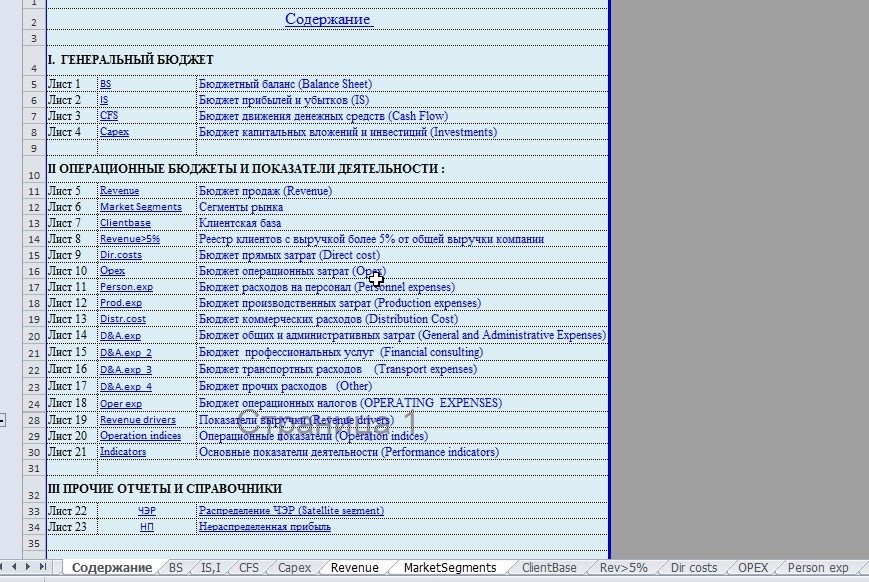The image size is (869, 582).
Task: Follow the D&A.exp link in row 20
Action: click(x=120, y=335)
